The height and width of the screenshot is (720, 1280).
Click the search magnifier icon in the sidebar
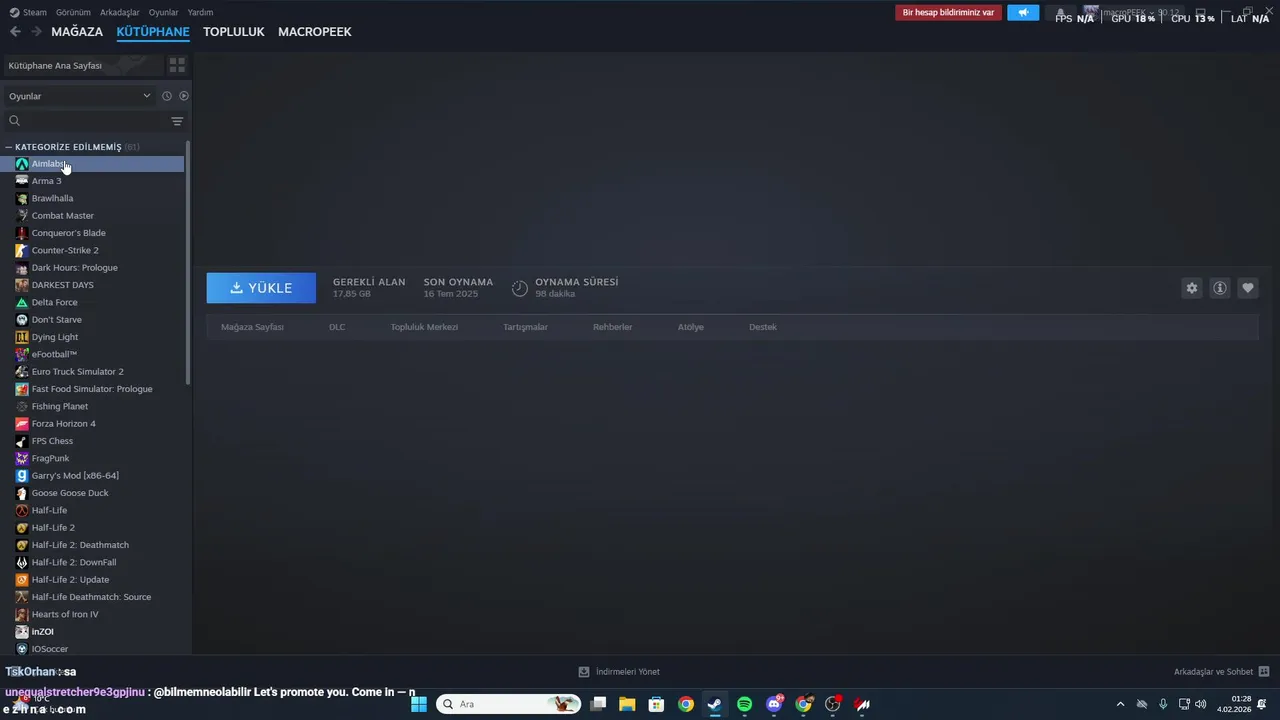(x=14, y=121)
